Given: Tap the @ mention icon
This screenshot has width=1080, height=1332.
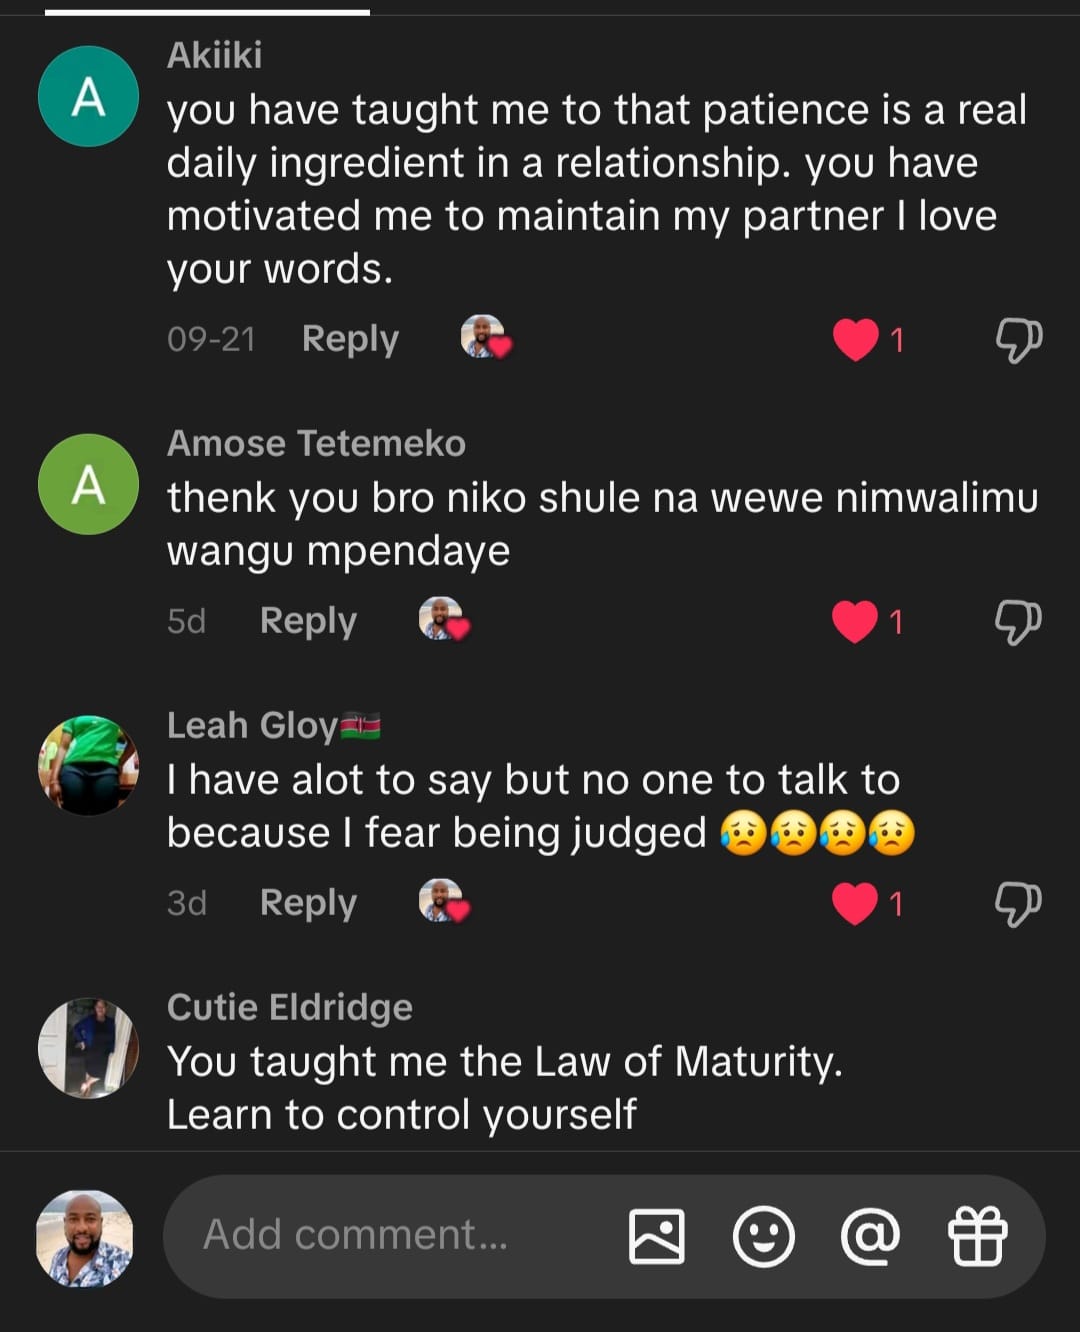Looking at the screenshot, I should pyautogui.click(x=870, y=1236).
